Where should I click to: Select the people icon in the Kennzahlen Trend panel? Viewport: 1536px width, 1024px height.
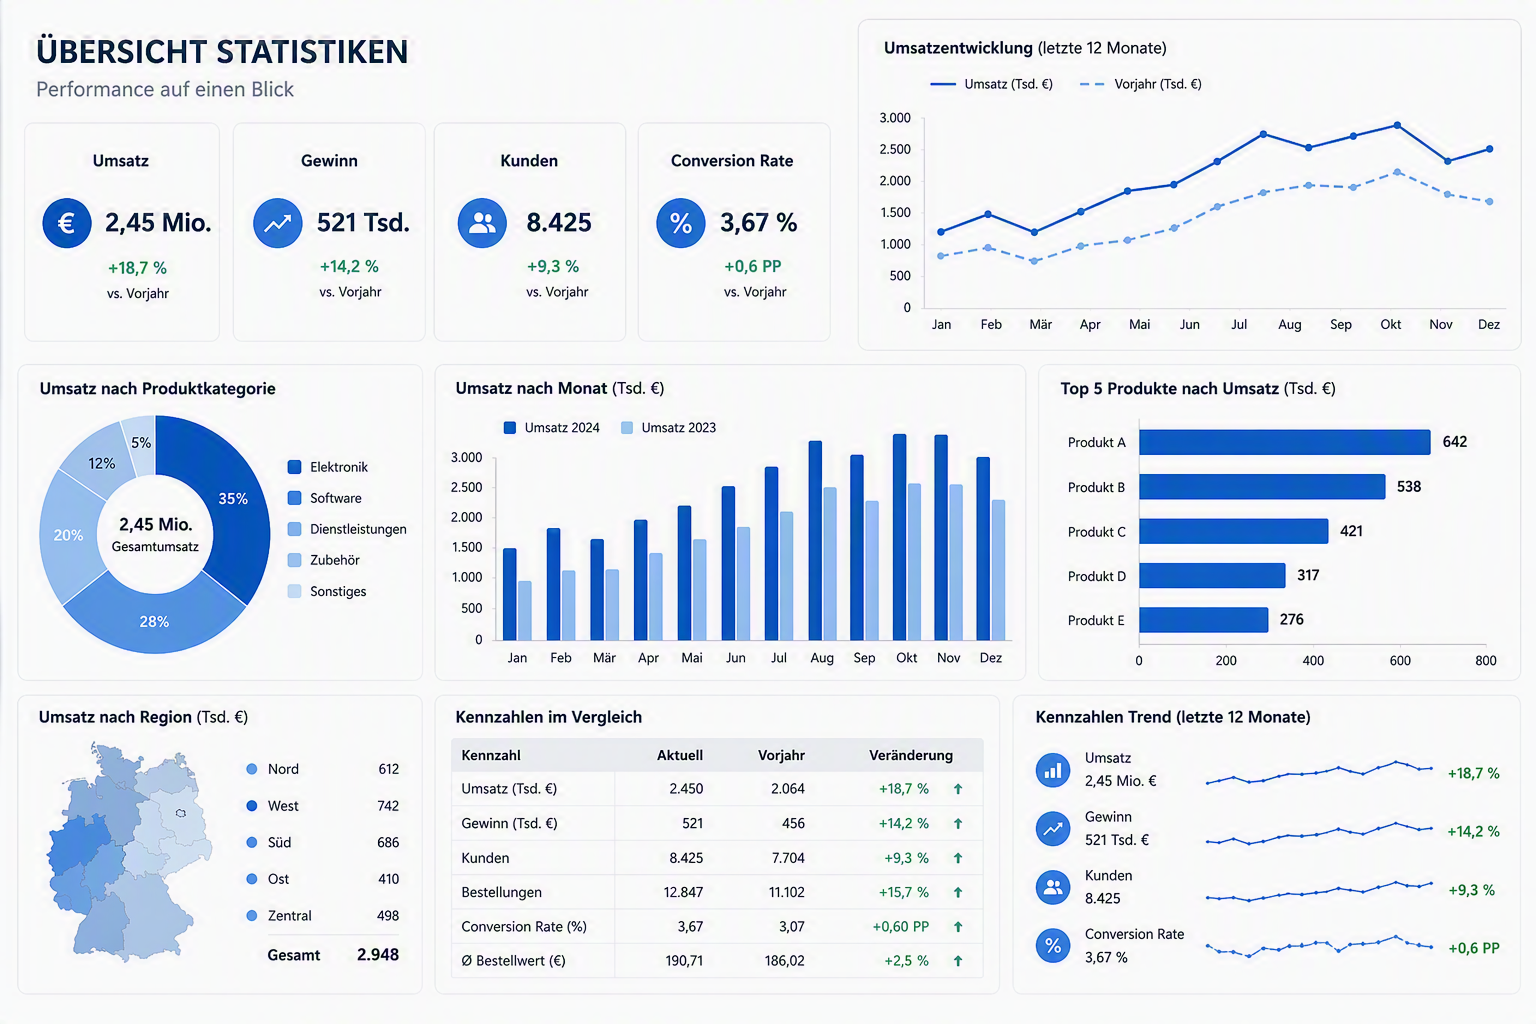pos(1053,886)
